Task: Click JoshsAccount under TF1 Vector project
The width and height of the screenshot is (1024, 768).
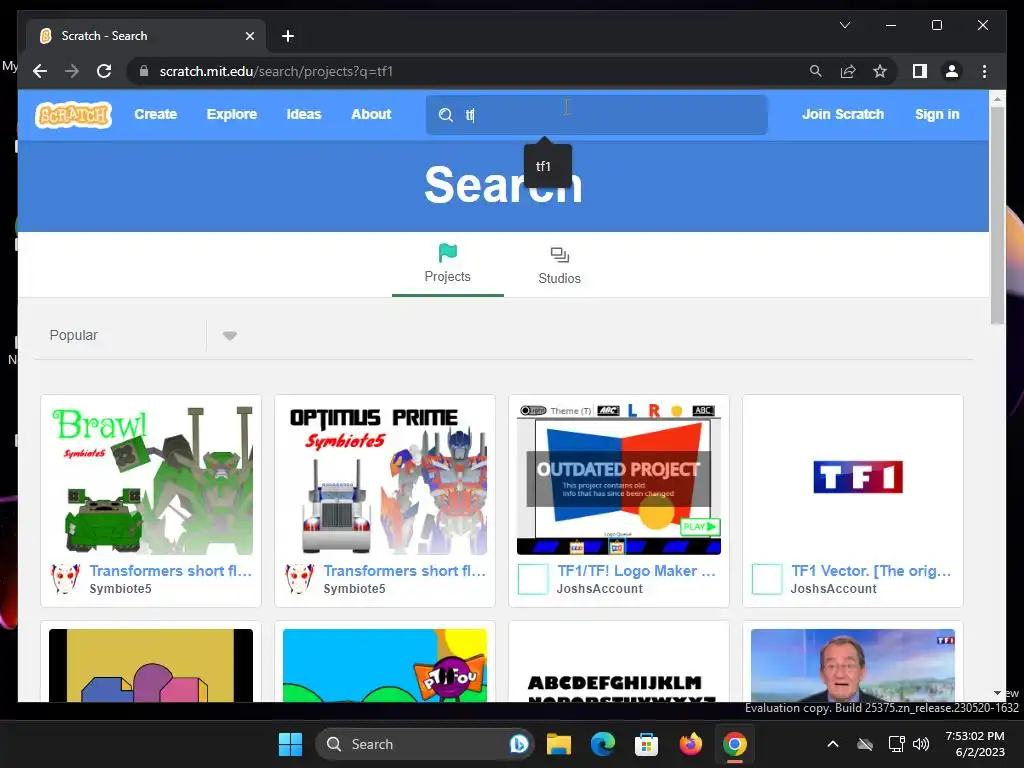Action: coord(833,588)
